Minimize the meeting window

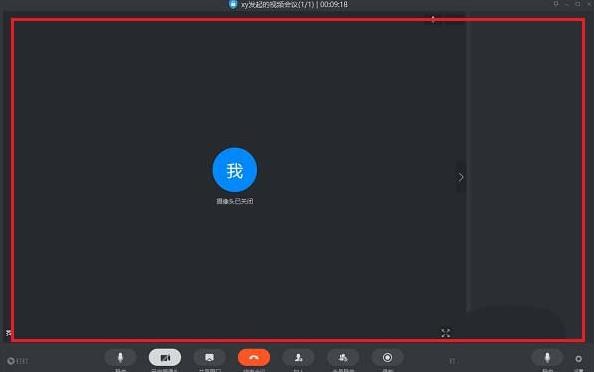tap(567, 4)
